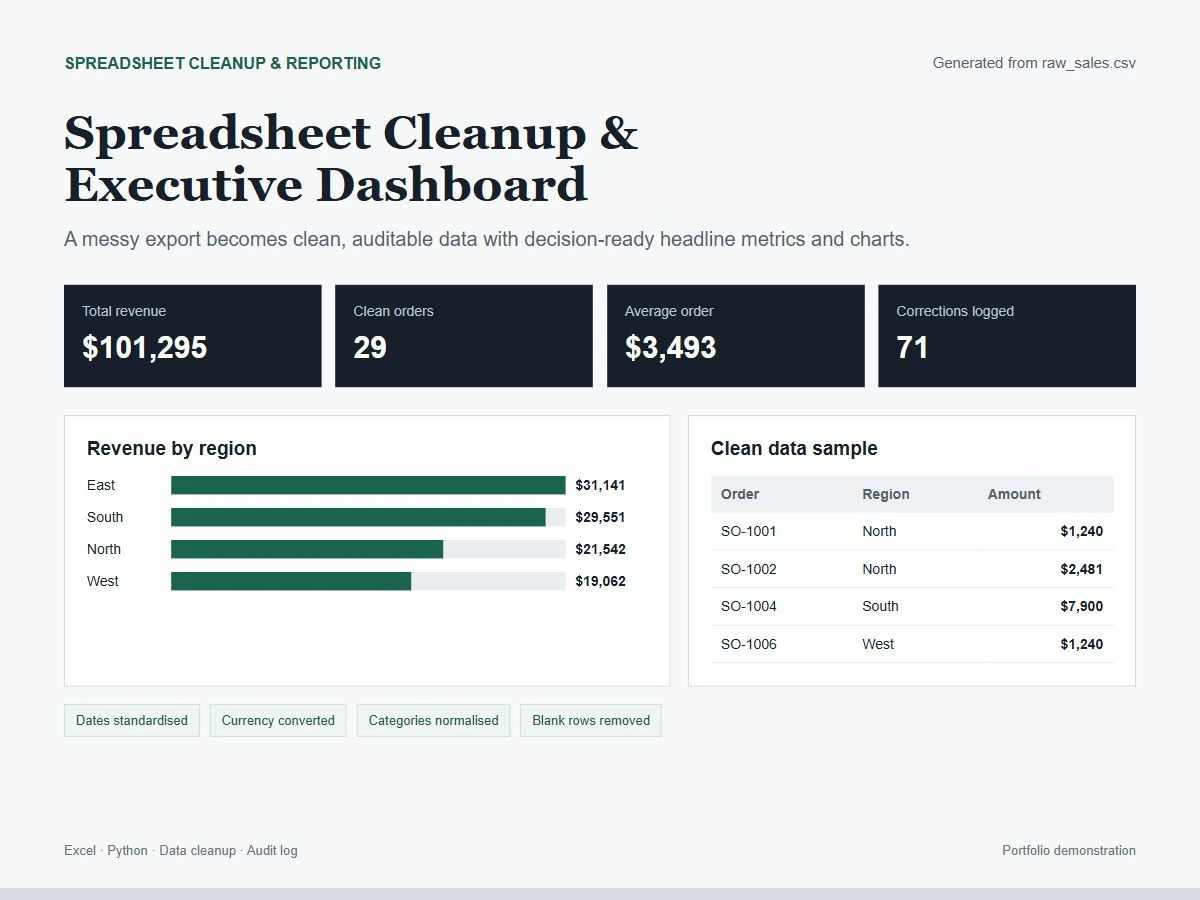
Task: Select the SO-1004 South order row
Action: click(912, 606)
